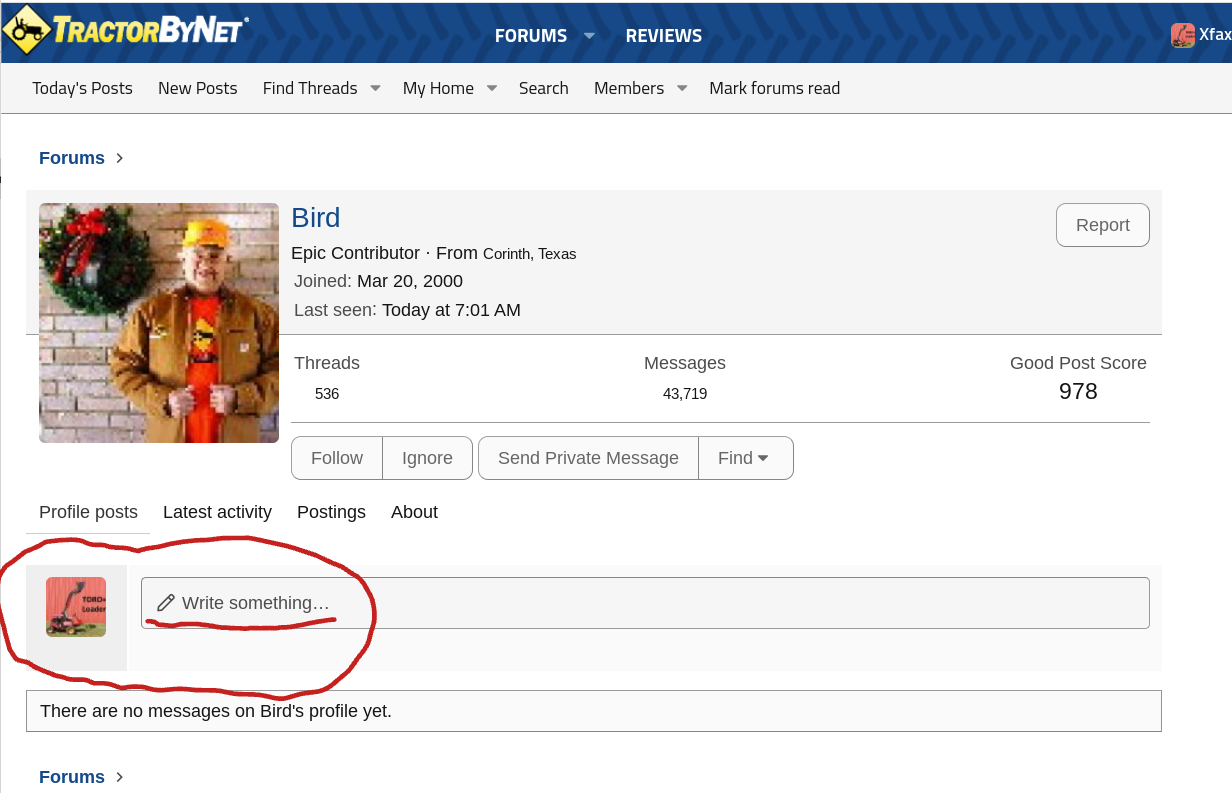Open the Search link

coord(544,88)
